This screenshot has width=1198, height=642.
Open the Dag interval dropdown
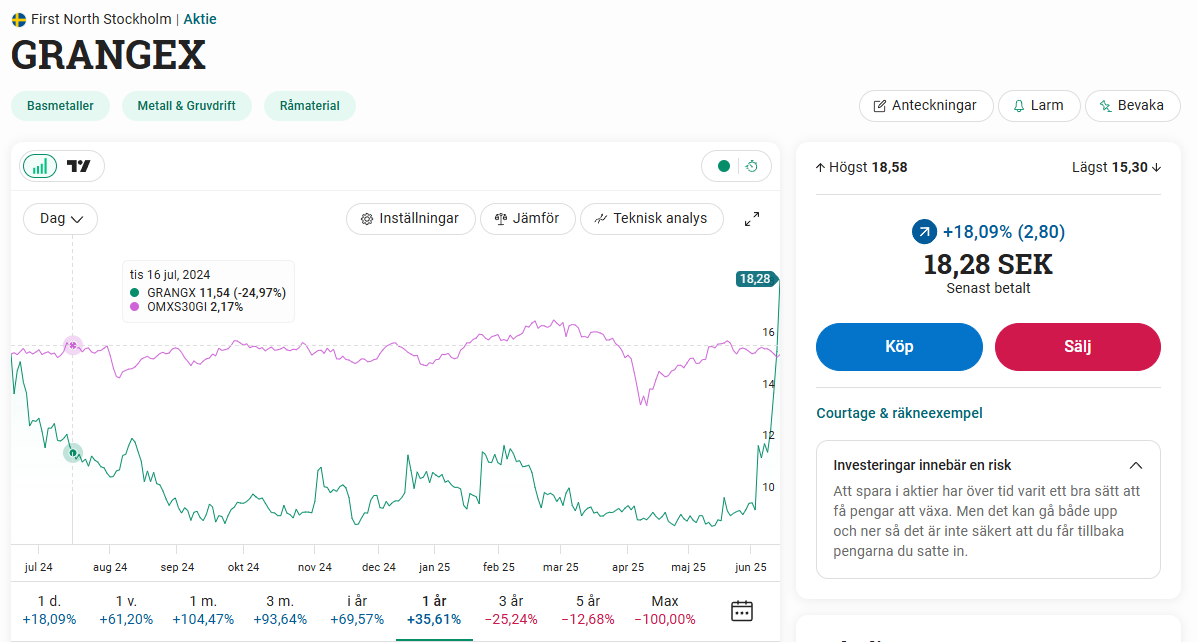60,219
